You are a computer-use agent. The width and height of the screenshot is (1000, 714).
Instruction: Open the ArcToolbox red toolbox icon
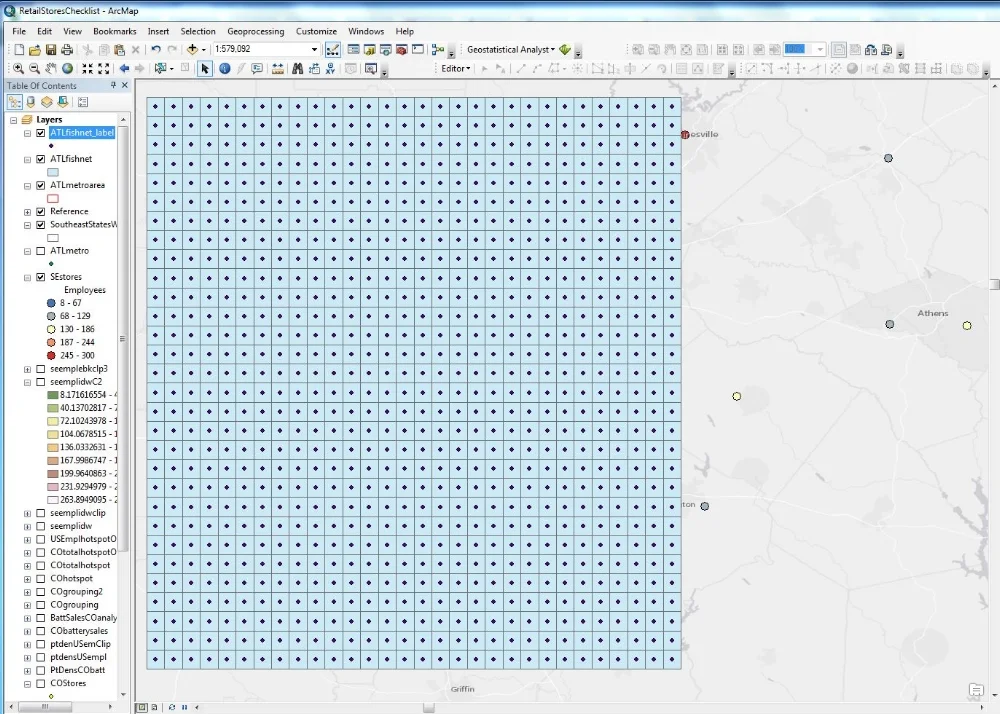pos(402,50)
